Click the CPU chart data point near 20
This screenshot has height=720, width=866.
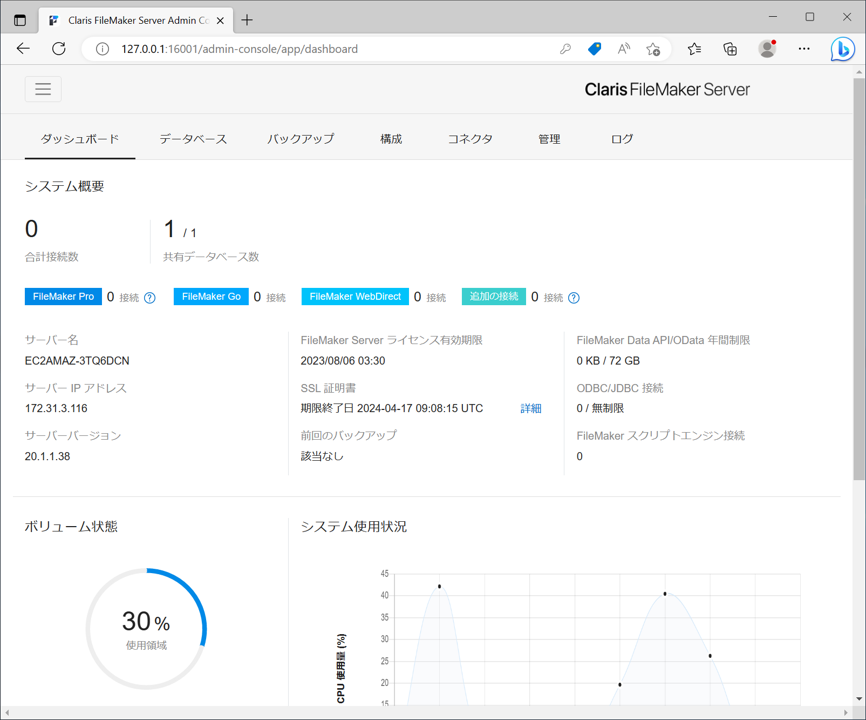(x=620, y=685)
